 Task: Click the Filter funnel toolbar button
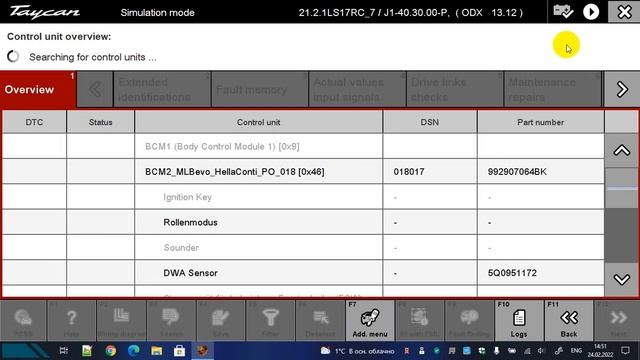[x=270, y=320]
